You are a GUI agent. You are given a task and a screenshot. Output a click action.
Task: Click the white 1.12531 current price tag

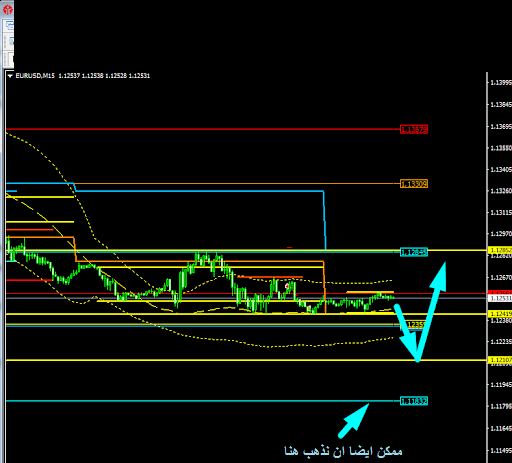pyautogui.click(x=500, y=298)
